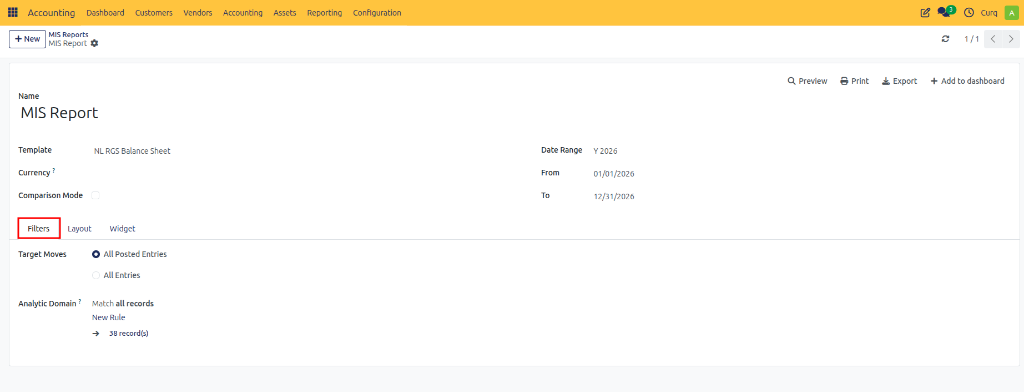Screen dimensions: 1024x392
Task: Click the Analytic Domain help question mark
Action: 80,301
